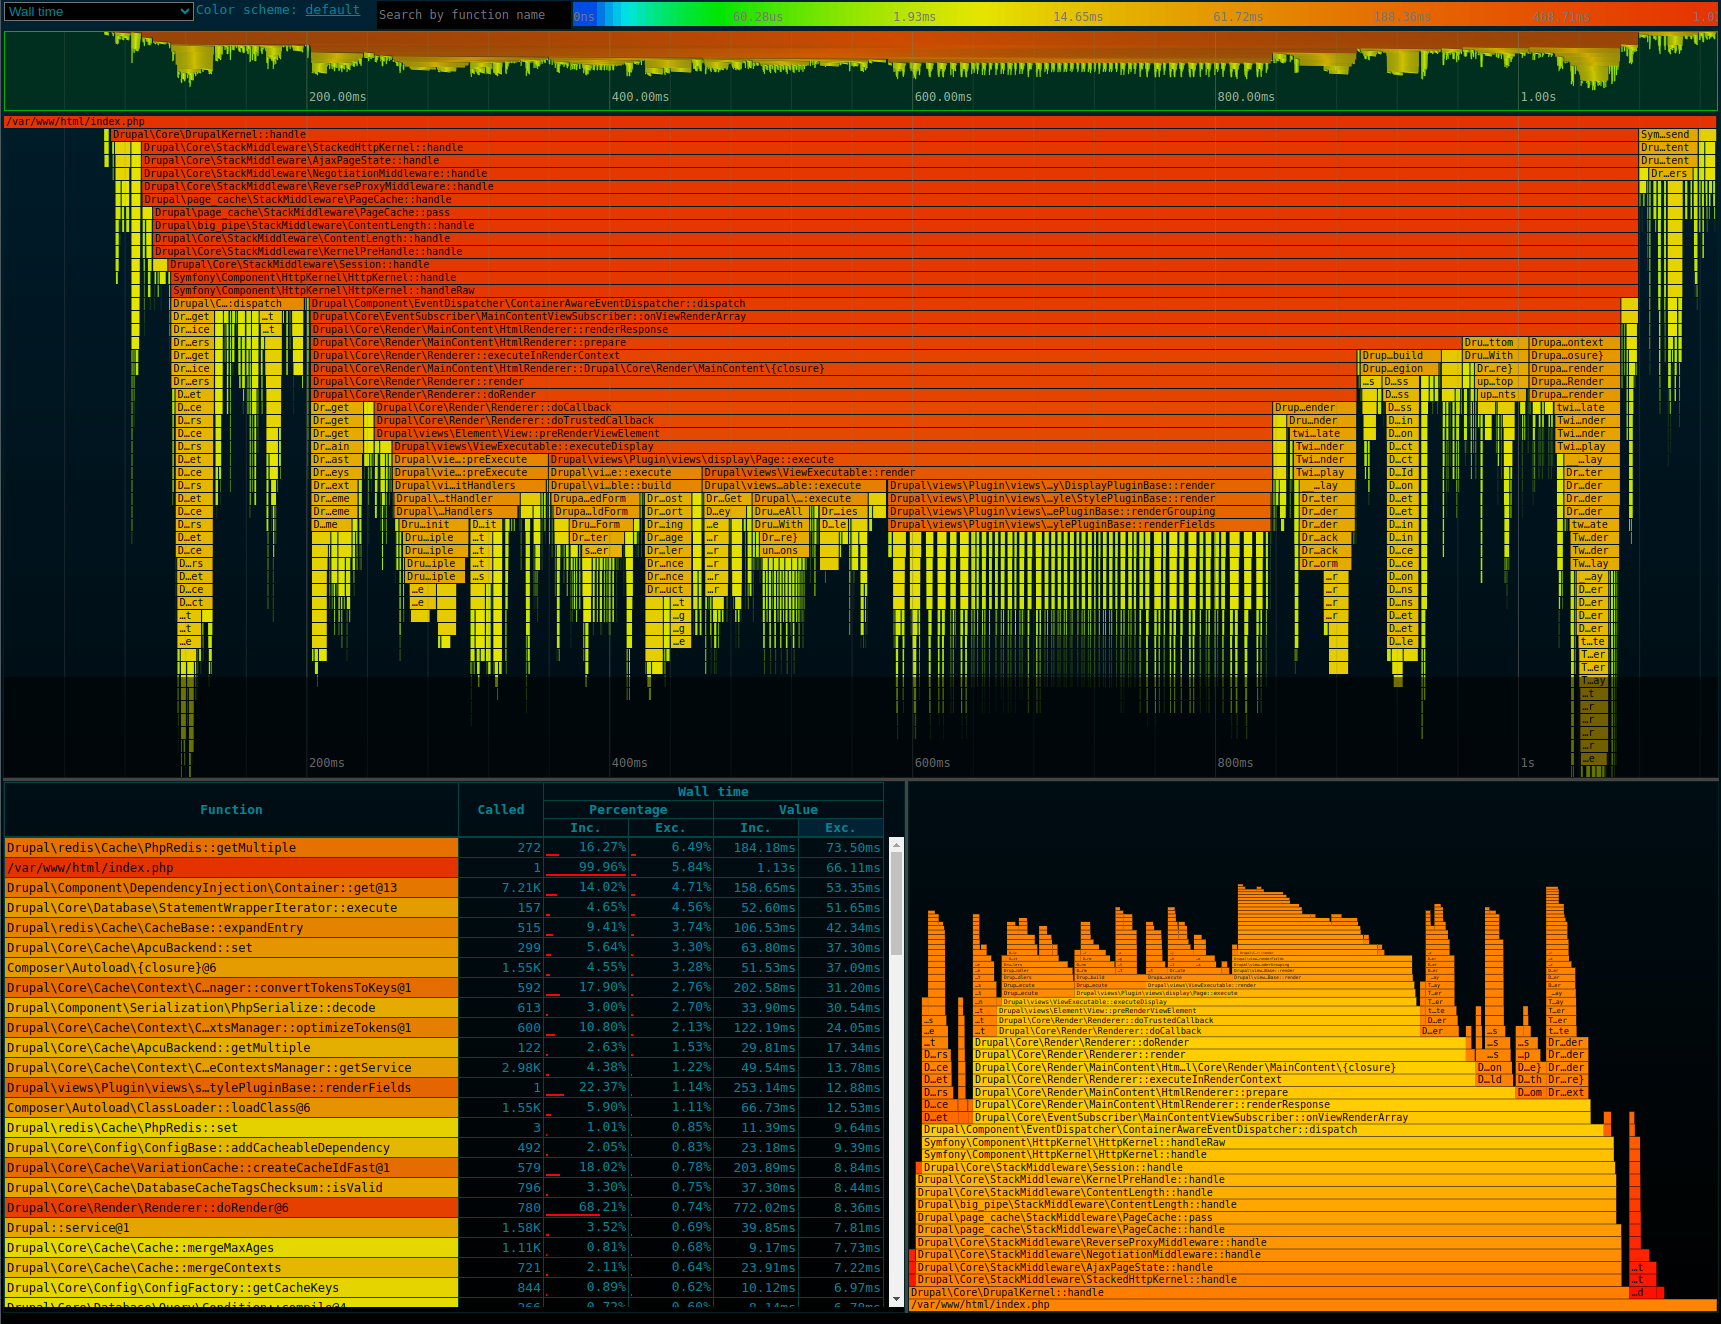Focus the Search by function name field
Image resolution: width=1721 pixels, height=1324 pixels.
point(472,15)
